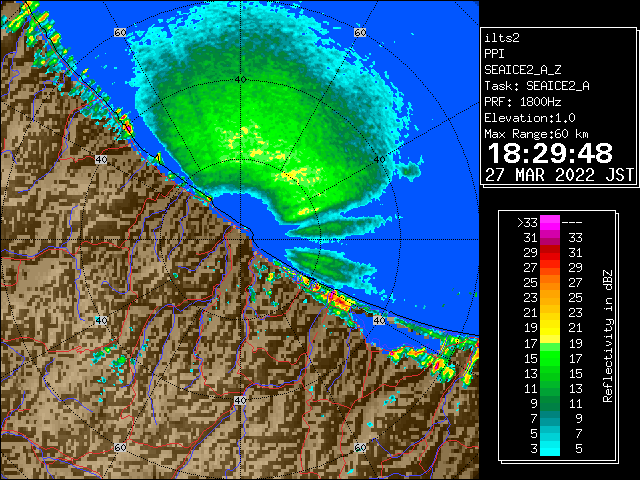Image resolution: width=640 pixels, height=480 pixels.
Task: Pick the yellow legend swatch between 19 and 21
Action: [x=550, y=328]
